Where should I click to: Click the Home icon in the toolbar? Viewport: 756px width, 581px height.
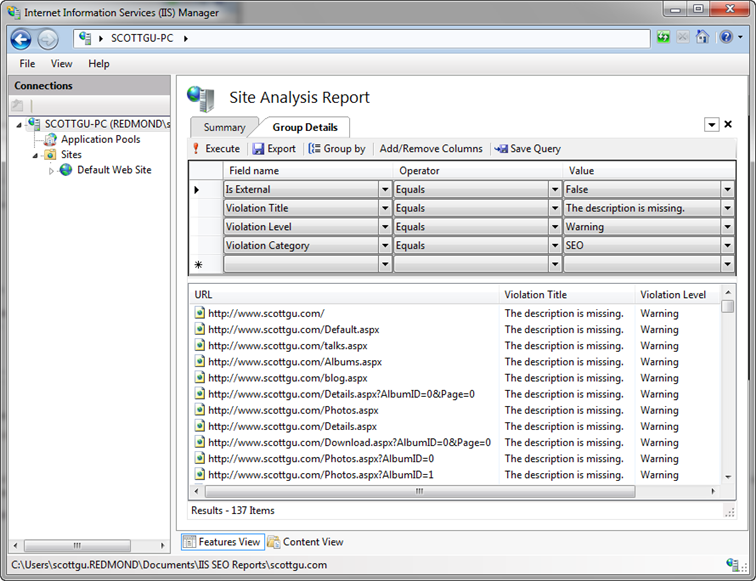tap(702, 37)
